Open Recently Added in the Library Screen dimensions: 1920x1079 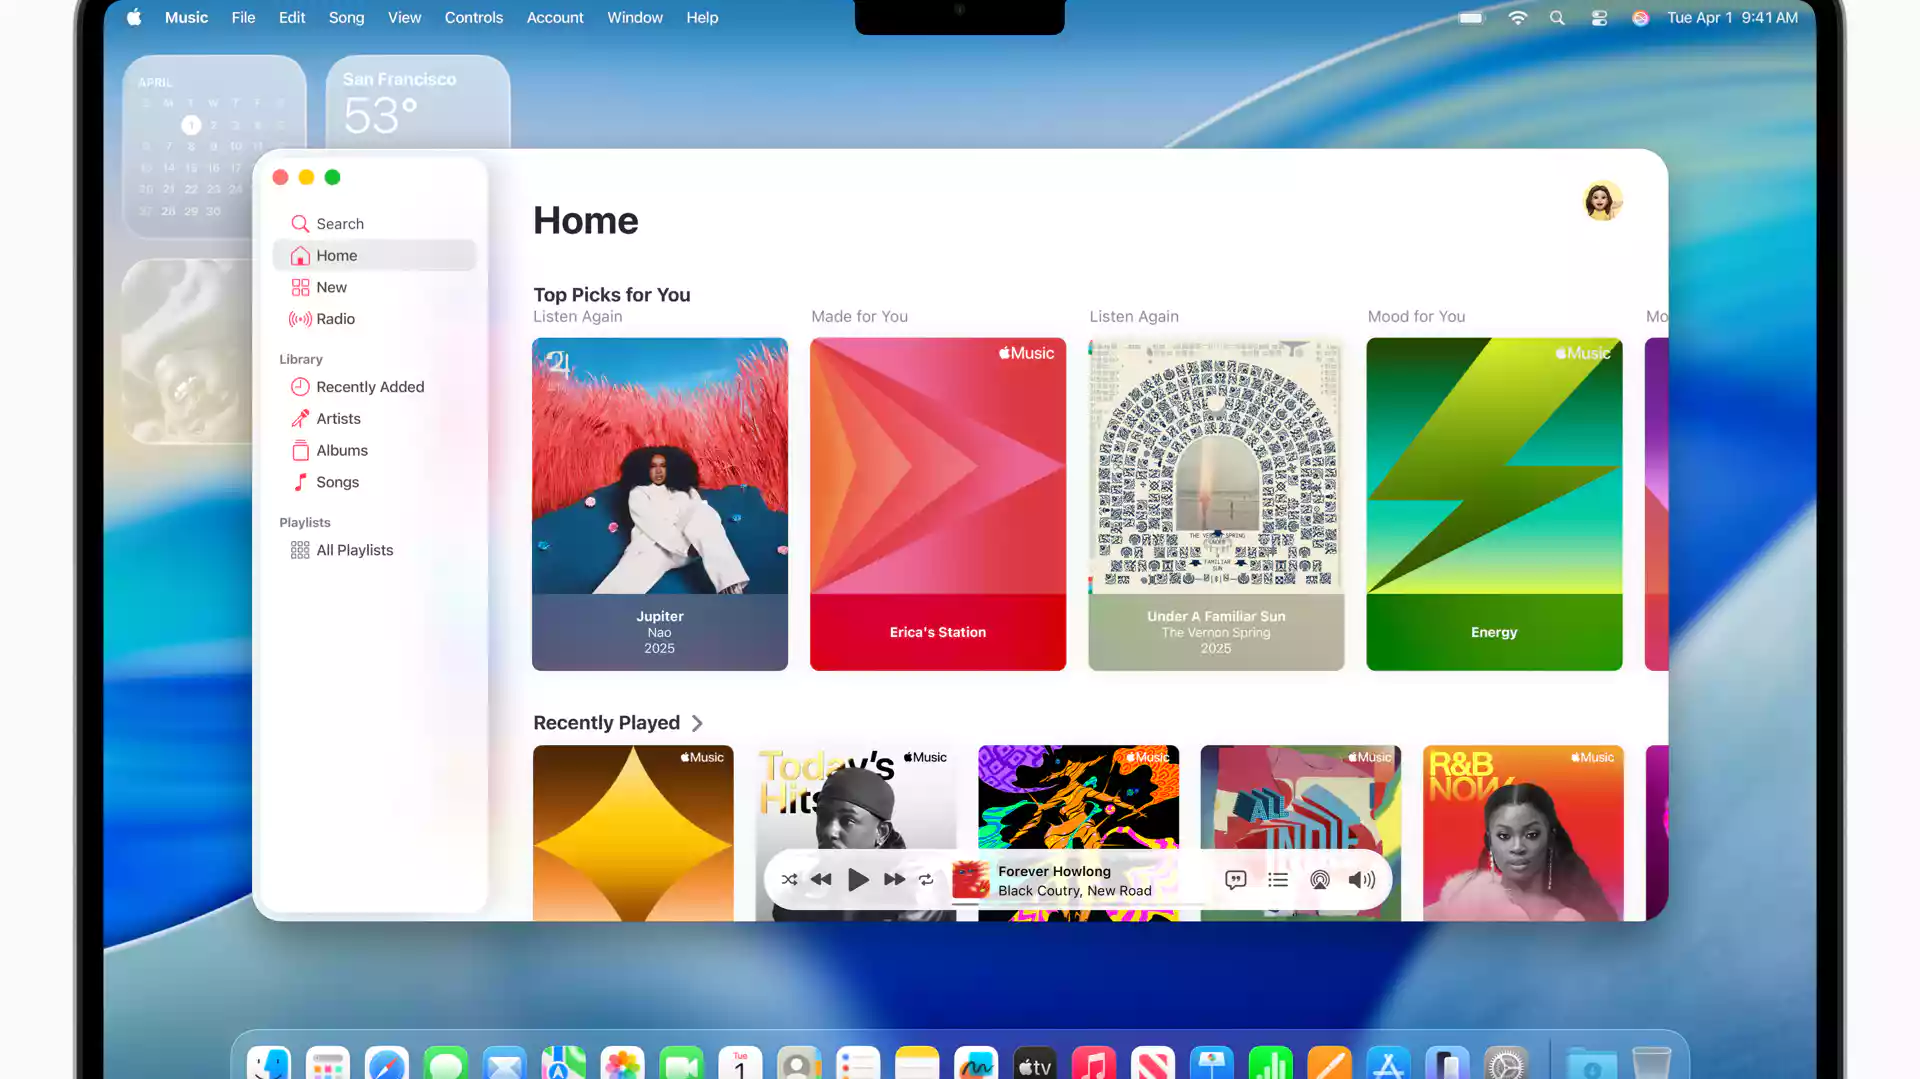[x=374, y=387]
